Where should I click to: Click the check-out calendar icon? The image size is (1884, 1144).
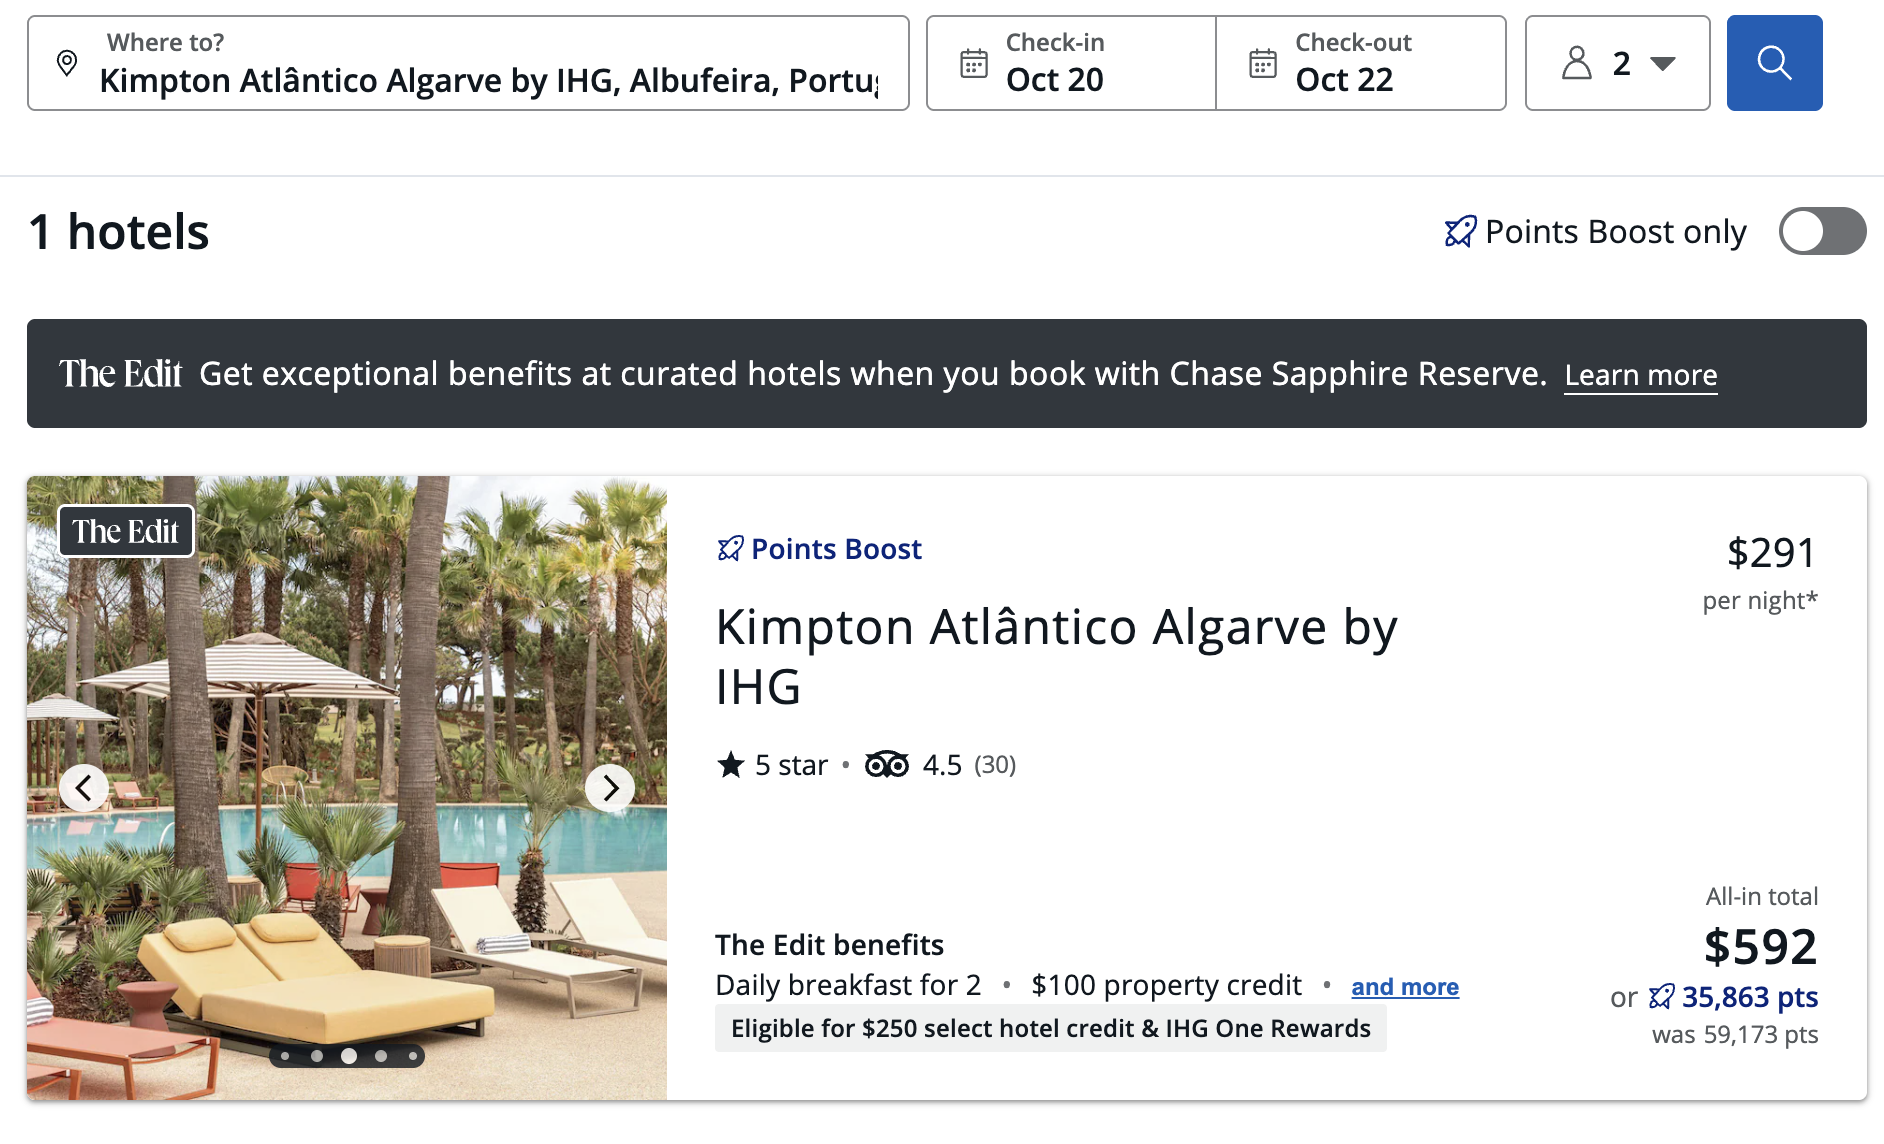point(1262,63)
